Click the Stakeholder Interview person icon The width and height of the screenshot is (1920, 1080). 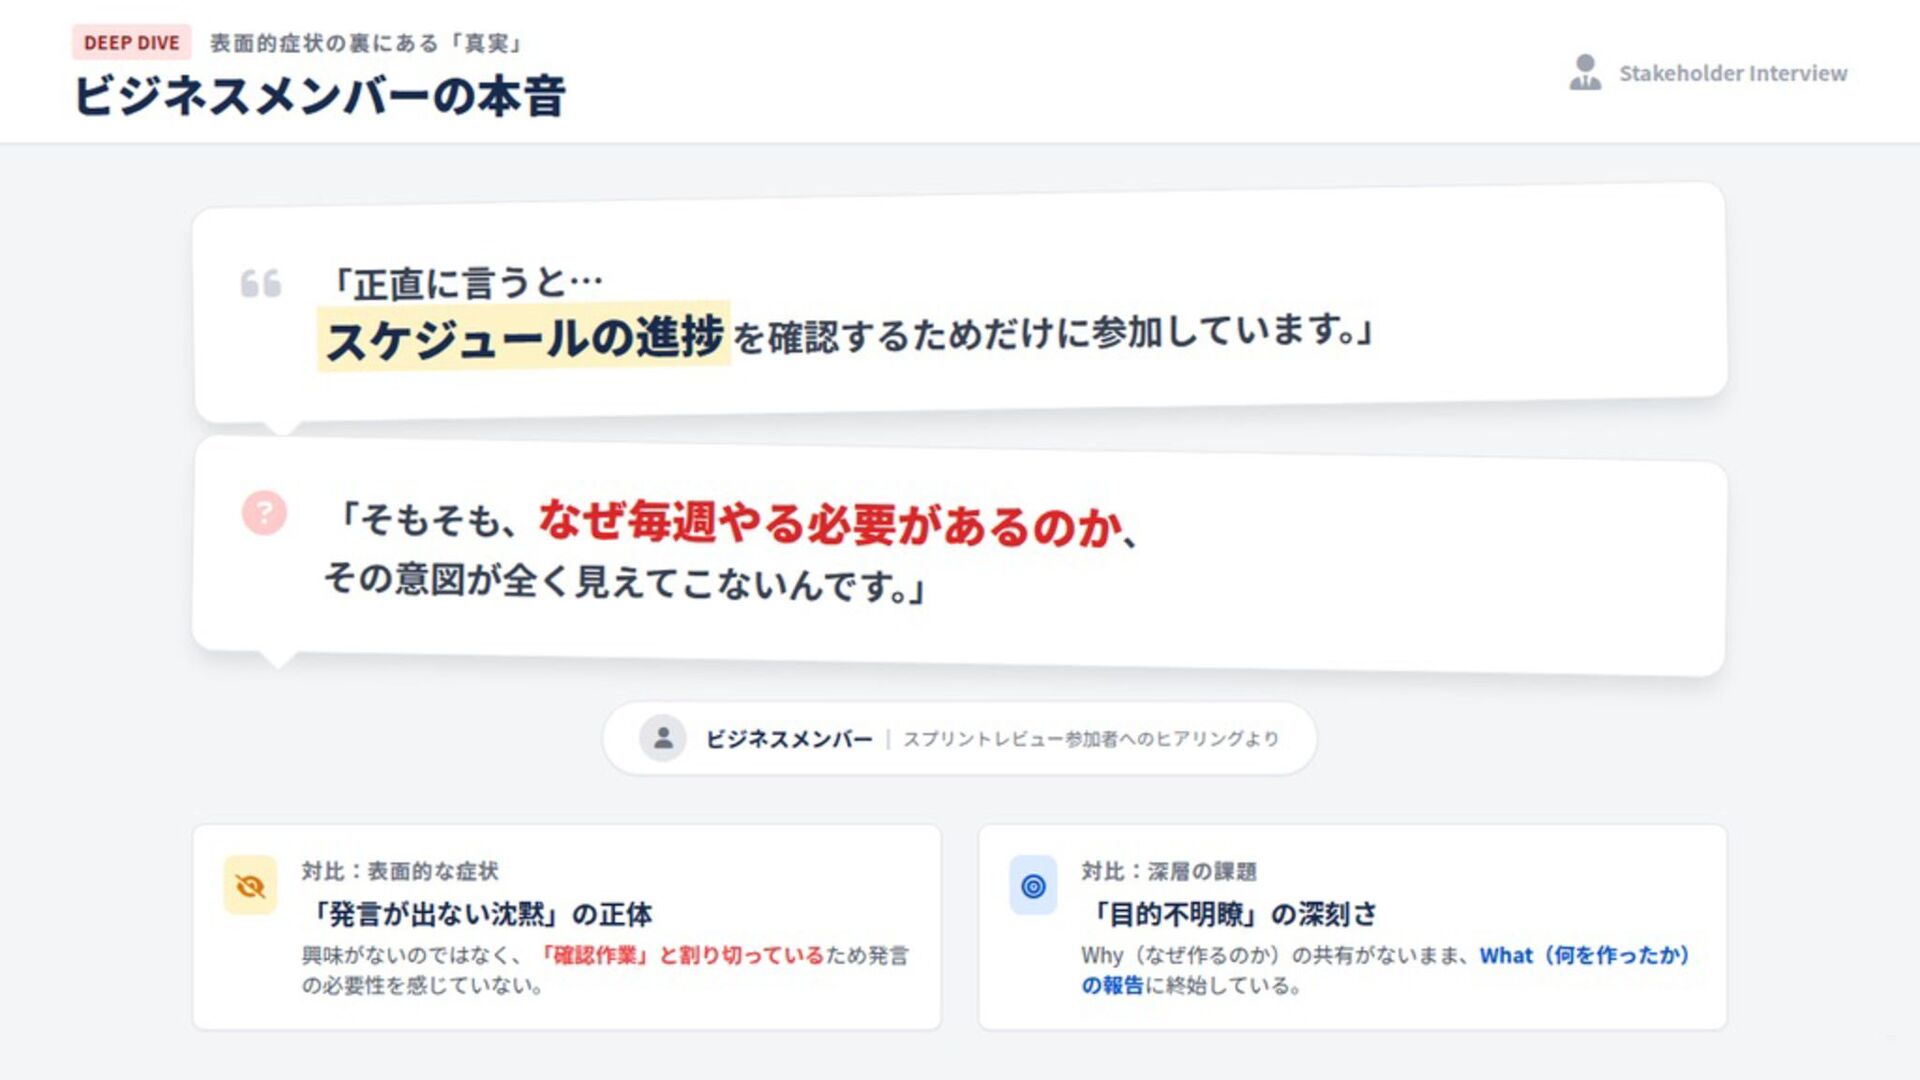(x=1585, y=73)
